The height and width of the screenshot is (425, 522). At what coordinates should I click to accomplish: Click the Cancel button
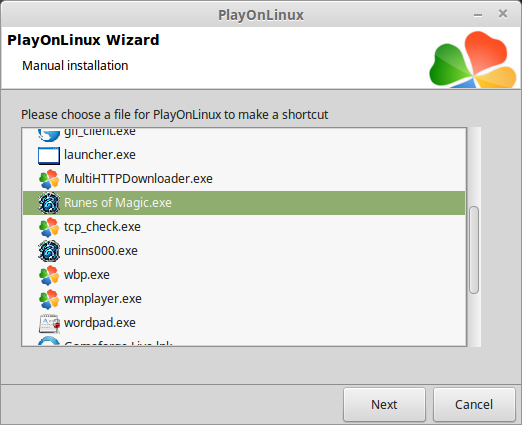coord(474,405)
